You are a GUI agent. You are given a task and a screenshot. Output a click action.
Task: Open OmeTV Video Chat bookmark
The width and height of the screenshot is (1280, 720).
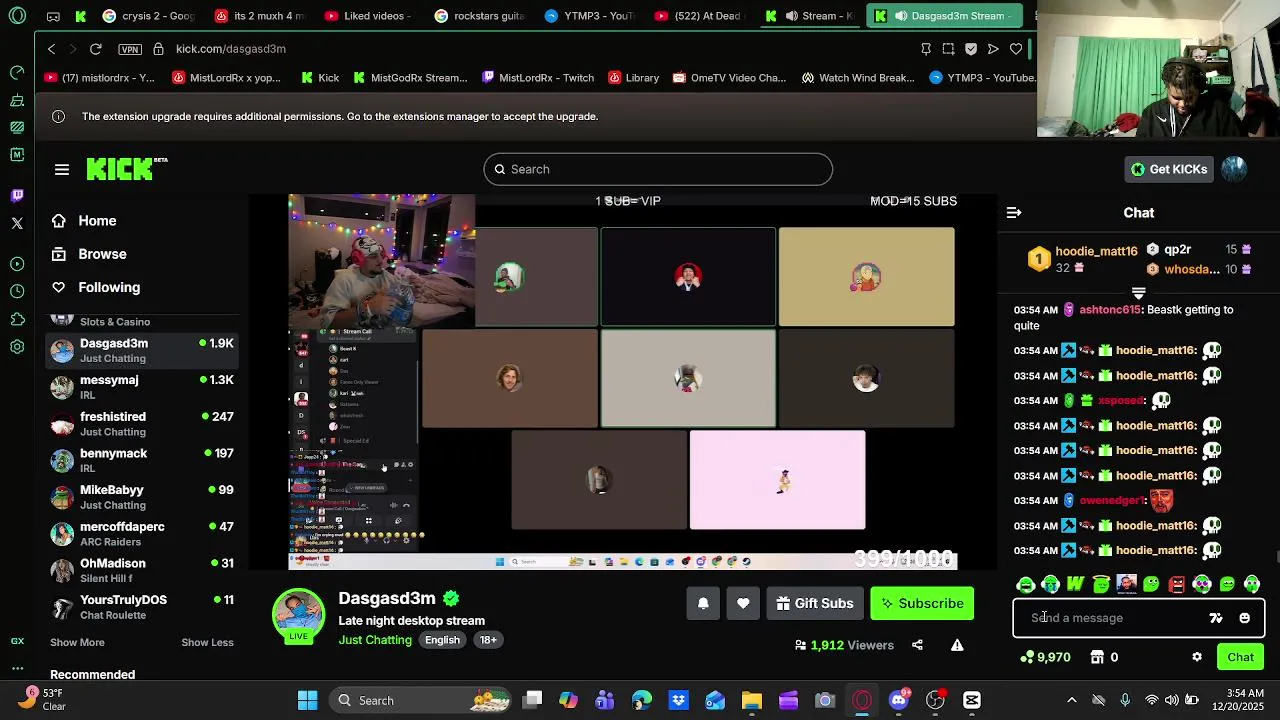729,78
